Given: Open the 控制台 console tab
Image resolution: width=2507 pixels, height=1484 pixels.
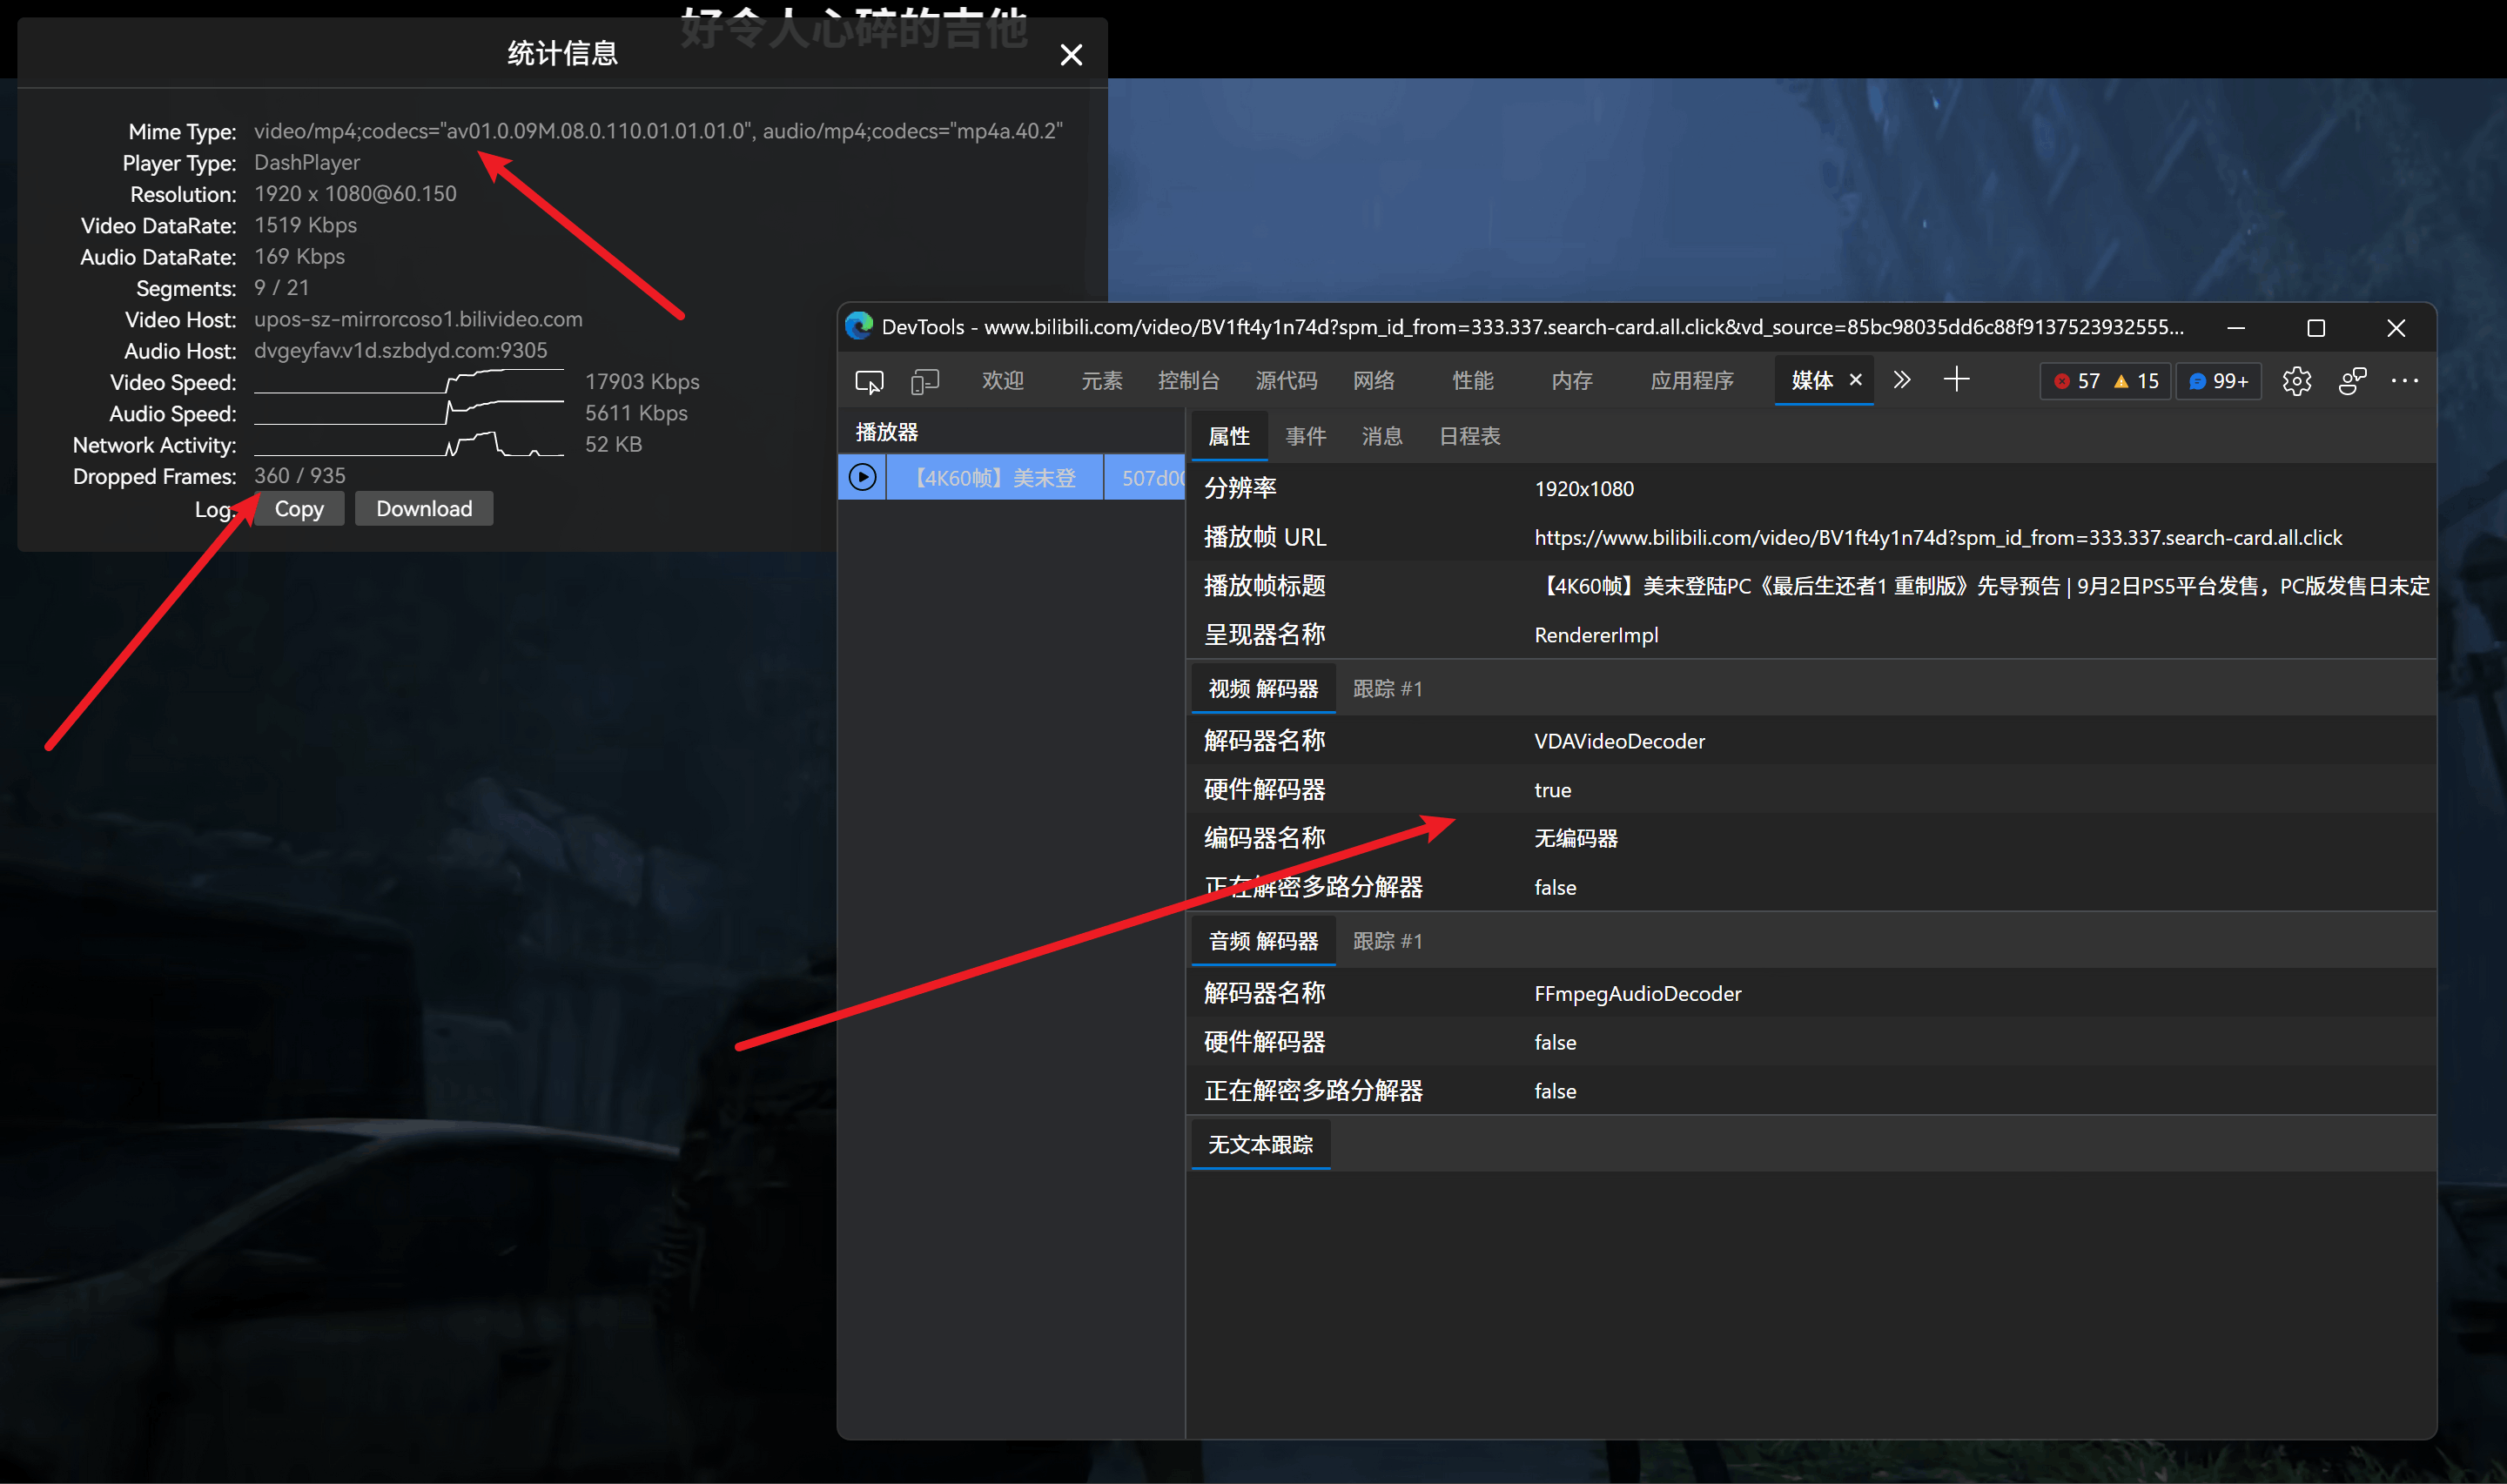Looking at the screenshot, I should [x=1188, y=381].
